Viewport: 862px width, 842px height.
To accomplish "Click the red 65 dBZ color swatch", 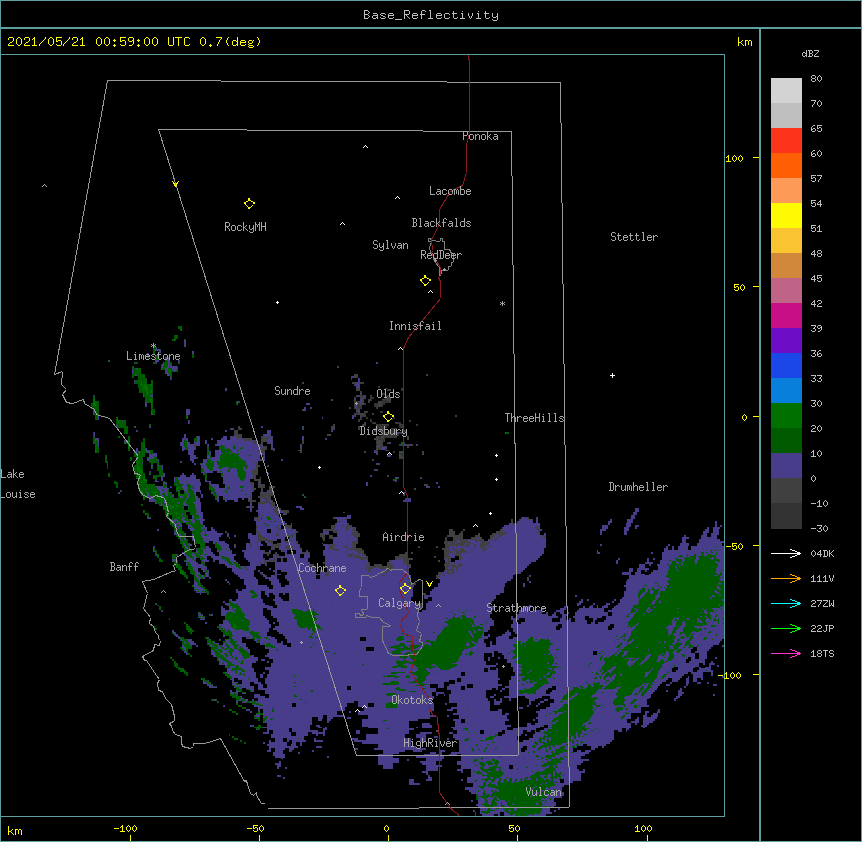I will [786, 140].
